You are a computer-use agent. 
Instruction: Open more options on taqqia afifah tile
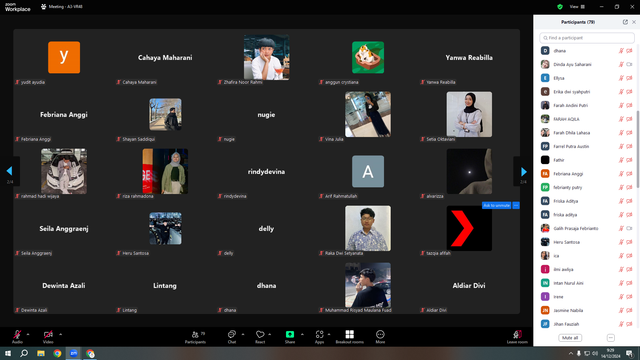516,205
